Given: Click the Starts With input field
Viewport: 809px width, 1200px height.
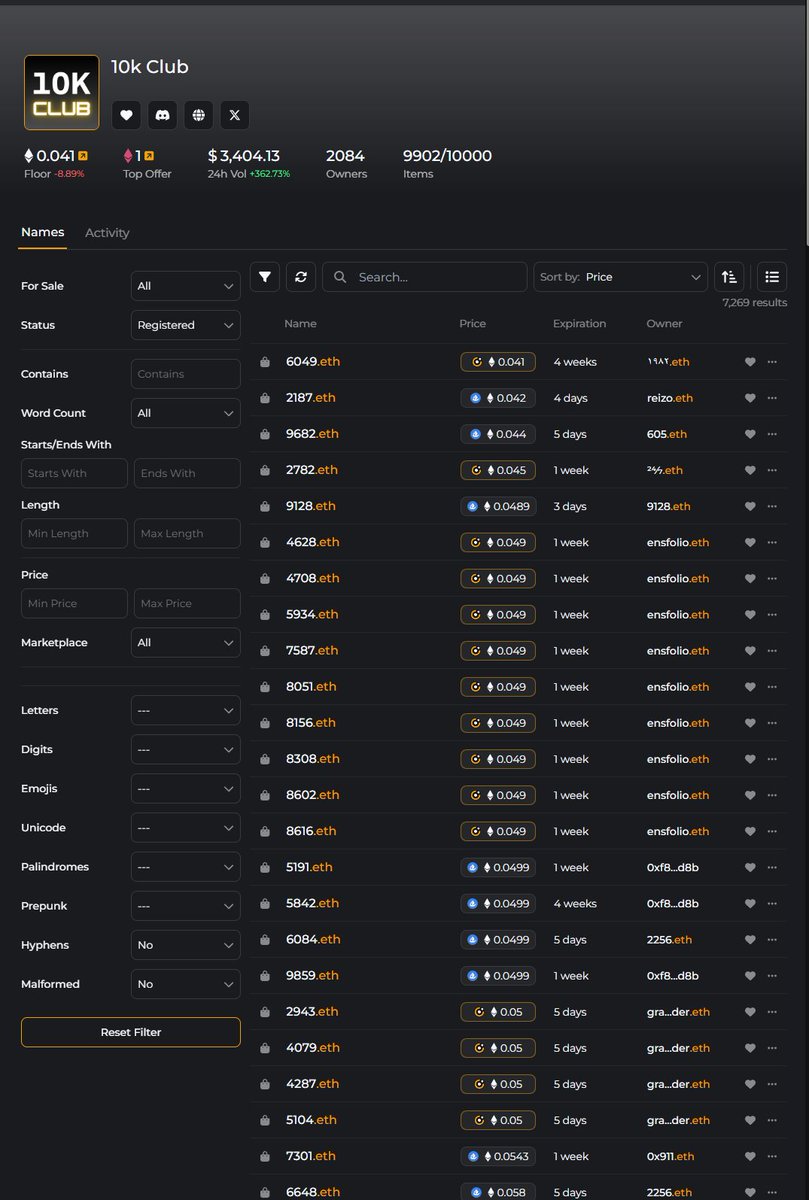Looking at the screenshot, I should (74, 473).
